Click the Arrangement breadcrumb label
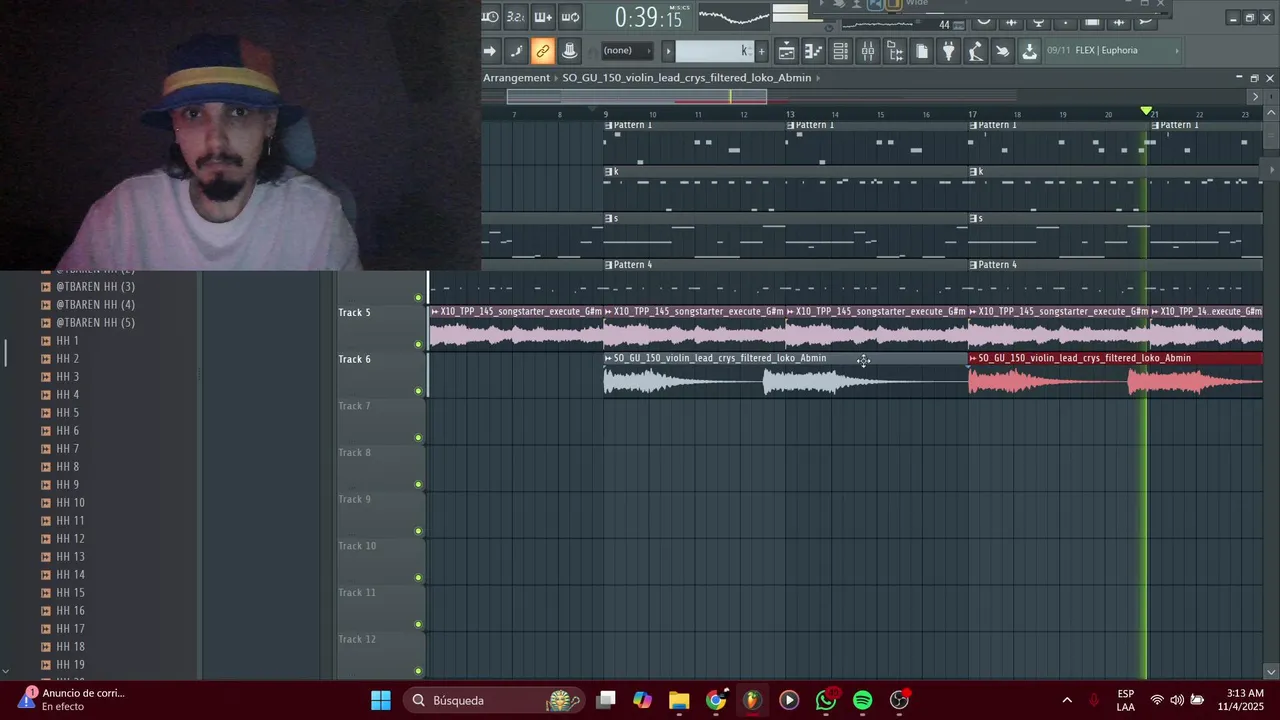Viewport: 1280px width, 720px height. 516,78
